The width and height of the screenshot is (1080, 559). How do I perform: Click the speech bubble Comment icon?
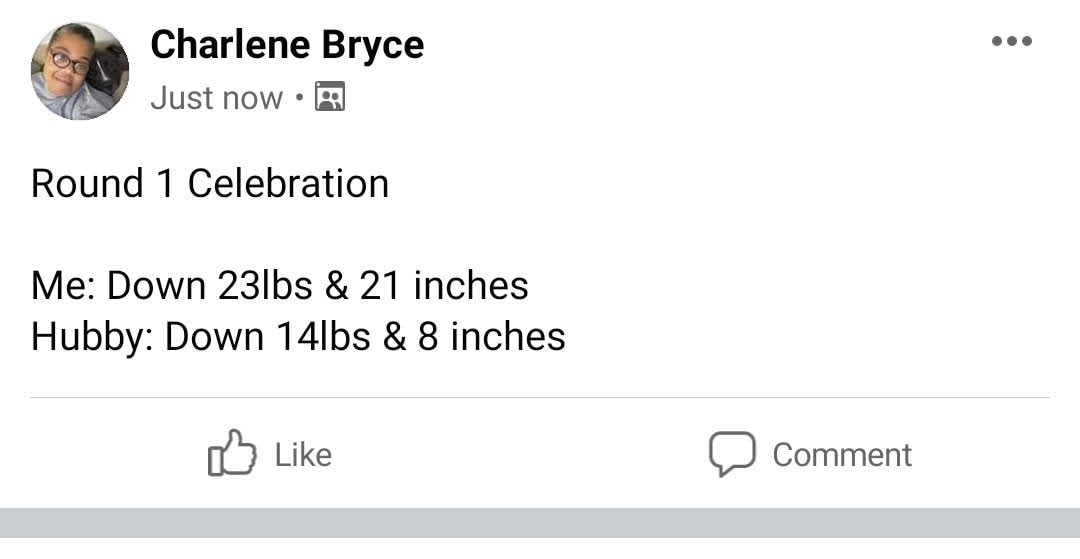(732, 454)
